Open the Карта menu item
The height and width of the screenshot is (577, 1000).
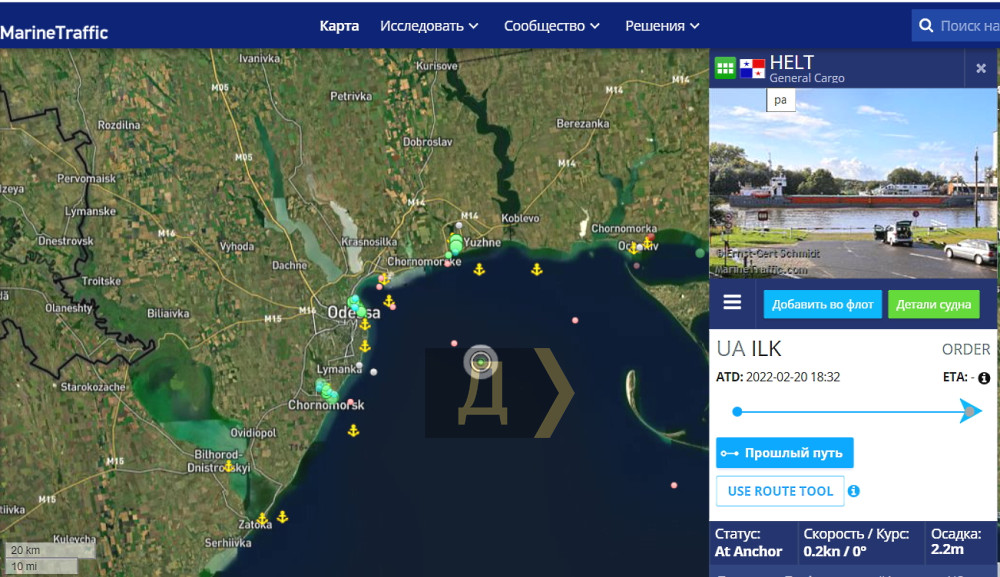339,26
